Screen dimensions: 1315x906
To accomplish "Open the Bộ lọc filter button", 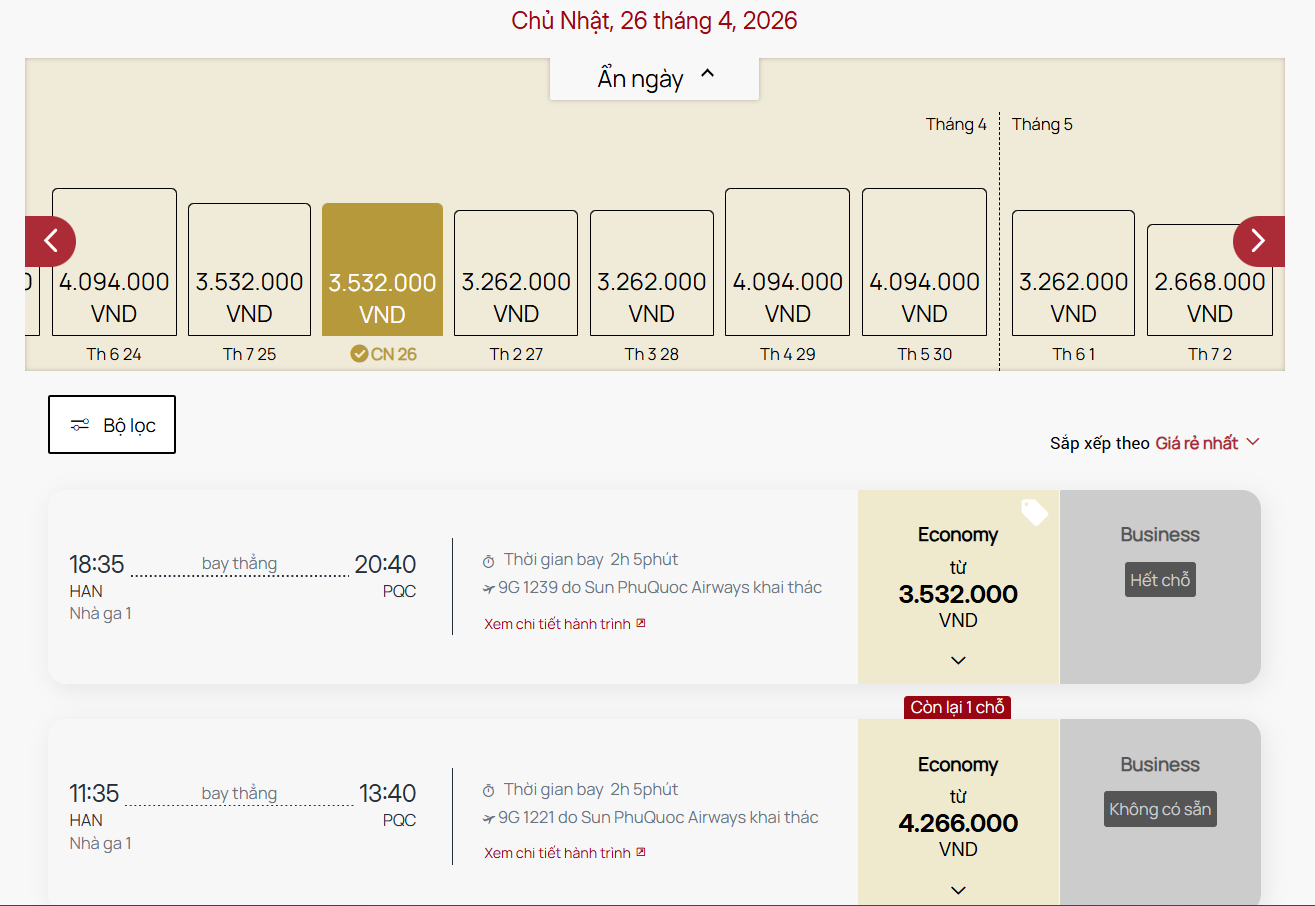I will pos(112,425).
